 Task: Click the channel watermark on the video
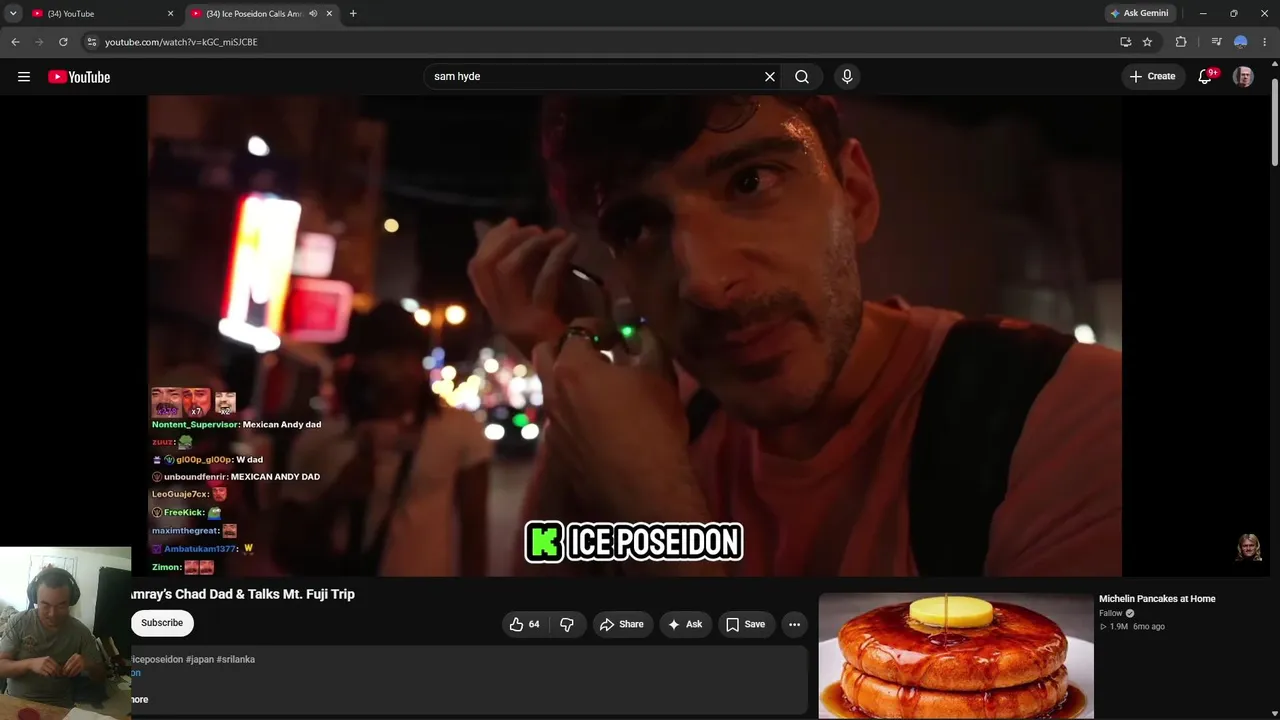1248,548
